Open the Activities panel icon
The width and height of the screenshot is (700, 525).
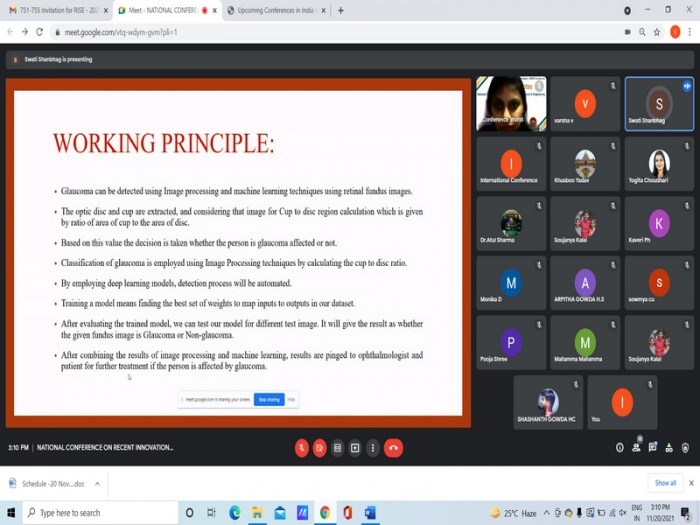[668, 448]
